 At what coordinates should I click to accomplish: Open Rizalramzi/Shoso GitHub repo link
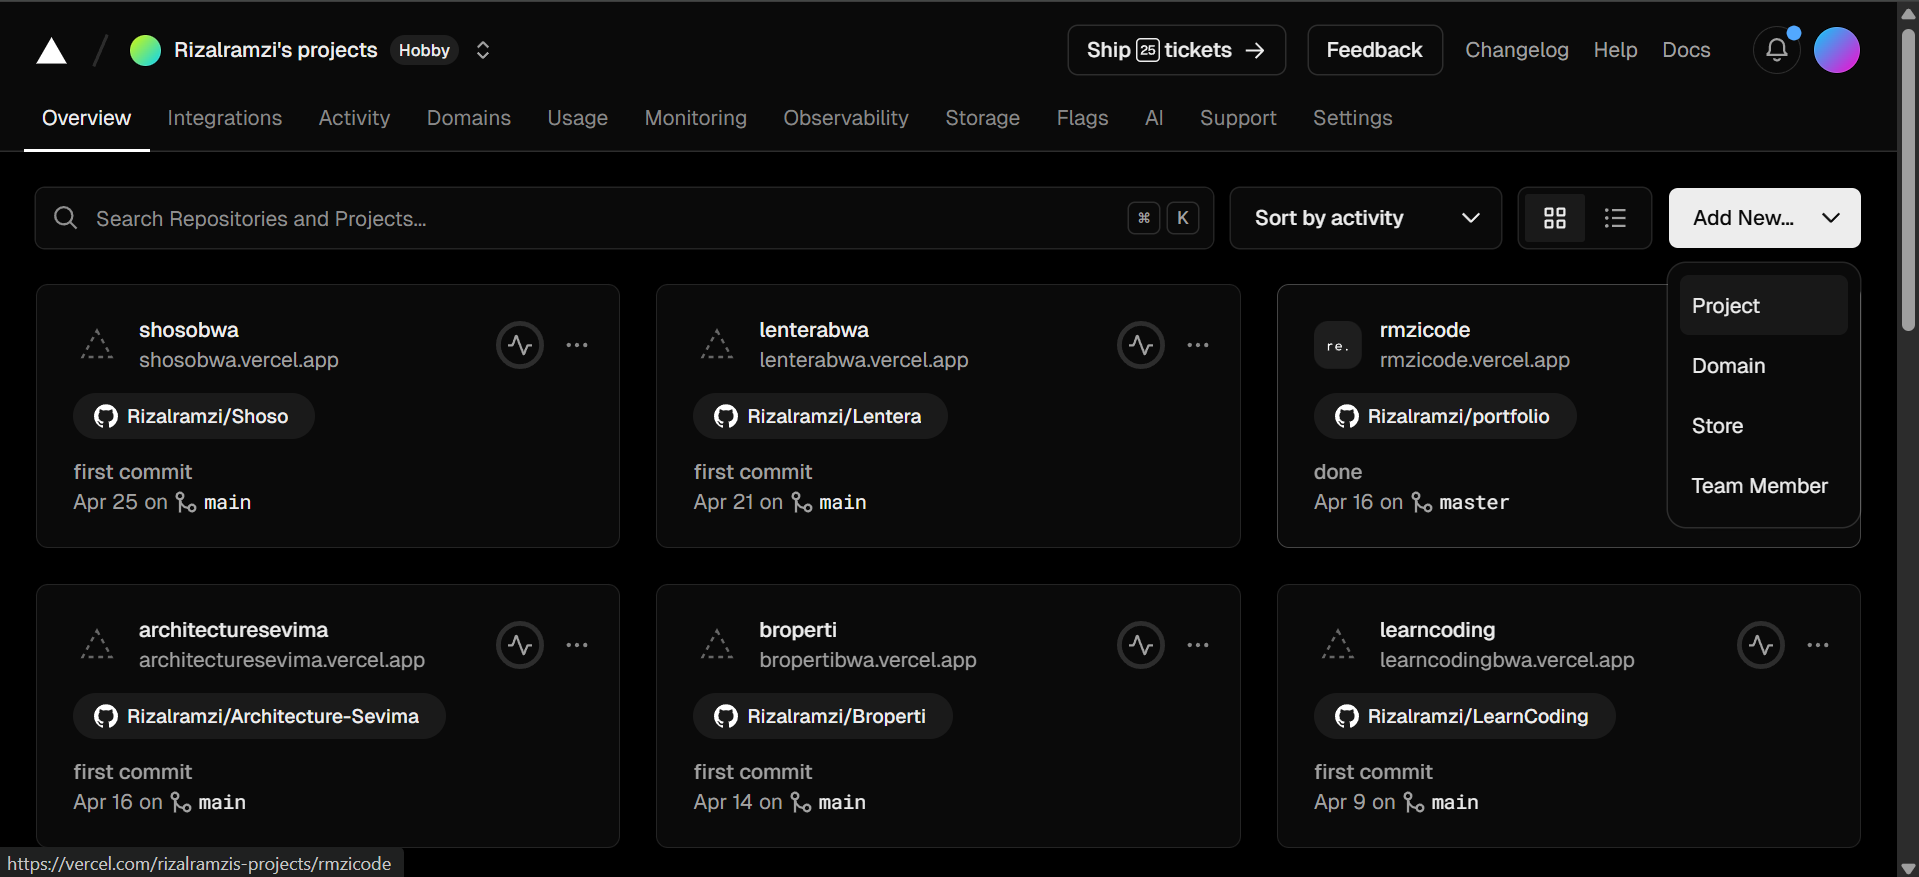click(194, 416)
